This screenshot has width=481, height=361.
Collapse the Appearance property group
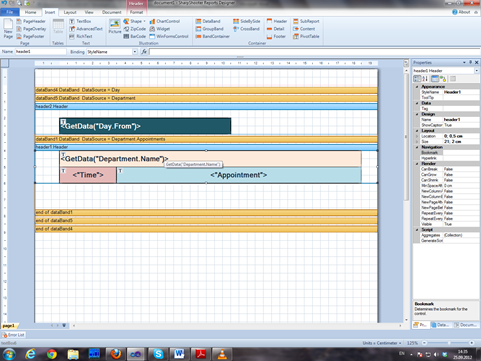click(x=417, y=87)
